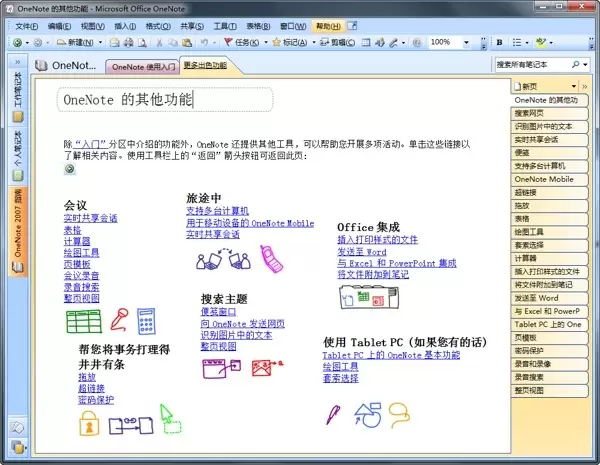600x465 pixels.
Task: Open 密码保护 link in page content
Action: click(x=96, y=400)
